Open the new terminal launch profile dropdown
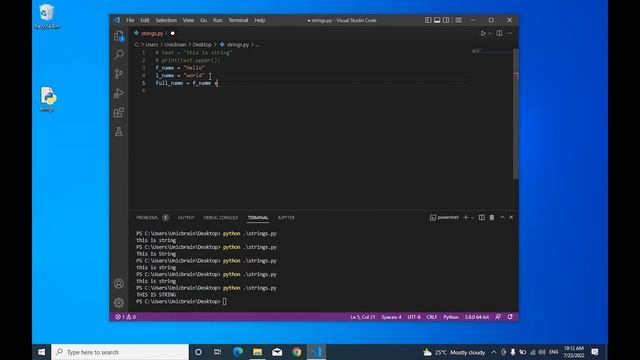This screenshot has width=640, height=360. tap(472, 218)
